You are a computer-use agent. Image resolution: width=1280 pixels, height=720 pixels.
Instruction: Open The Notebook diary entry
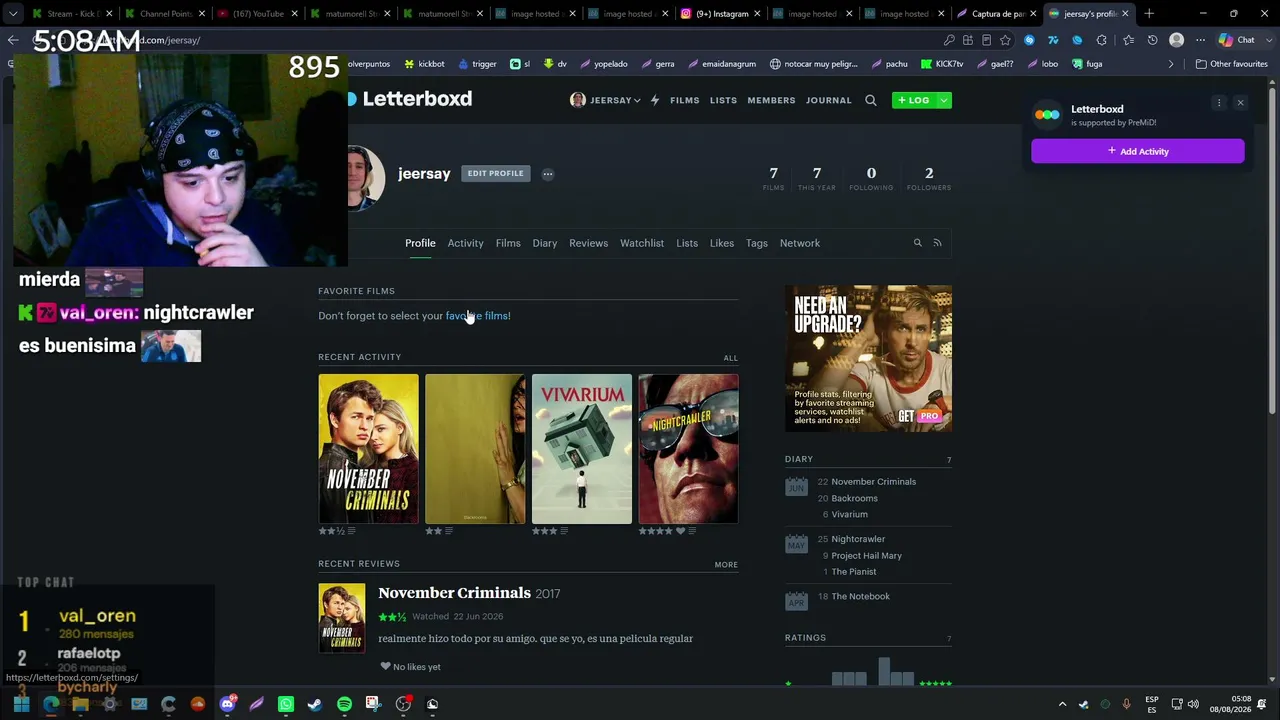[861, 597]
